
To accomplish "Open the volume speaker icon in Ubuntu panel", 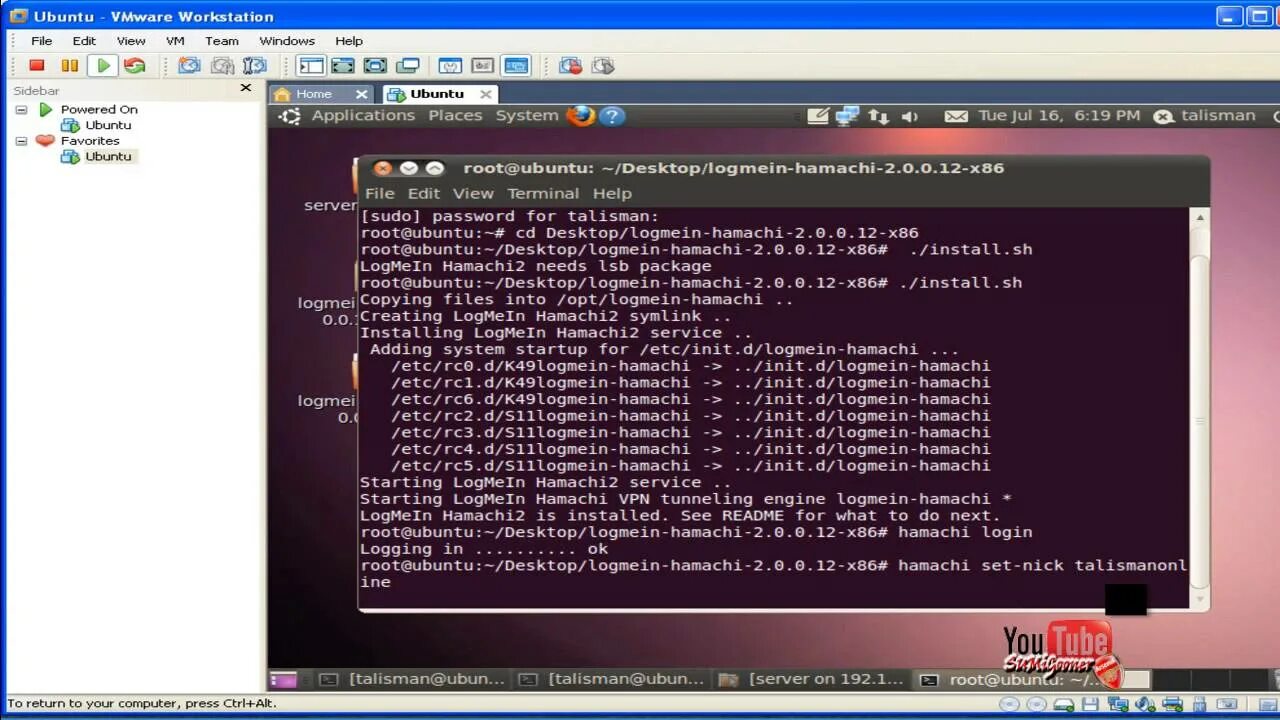I will (909, 117).
